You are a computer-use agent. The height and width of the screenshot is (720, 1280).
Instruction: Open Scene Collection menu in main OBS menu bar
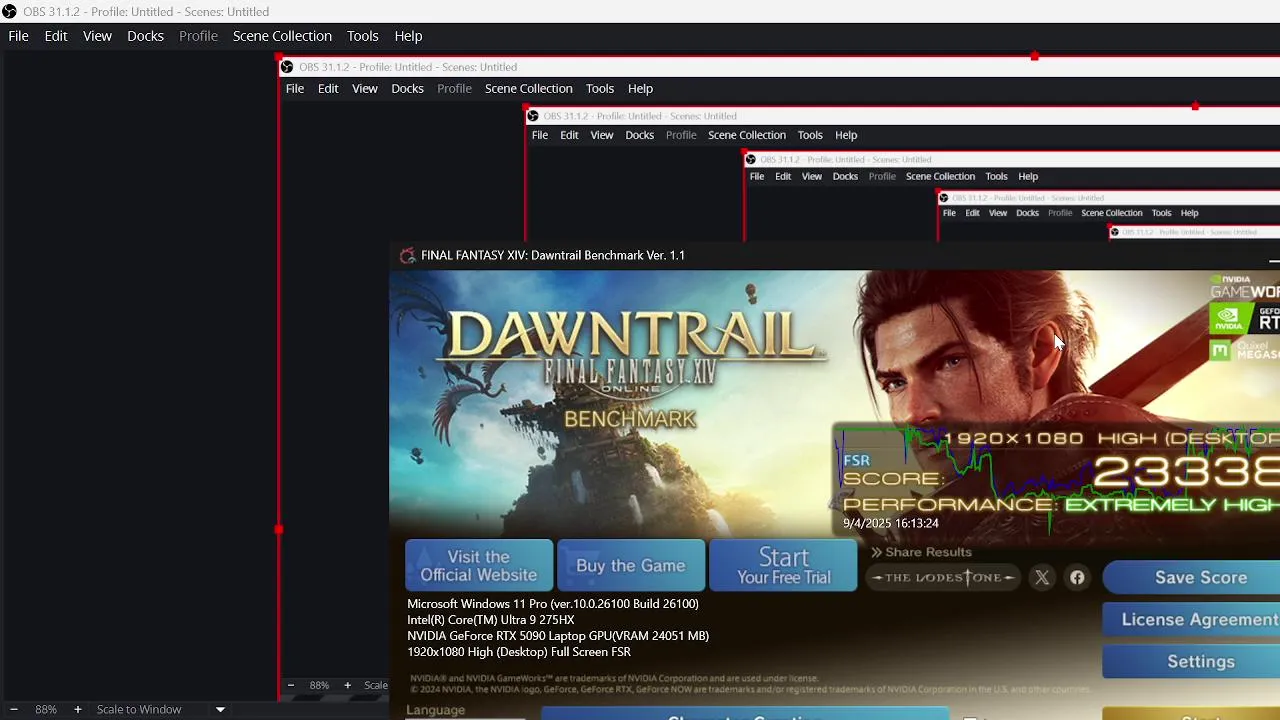pyautogui.click(x=282, y=36)
